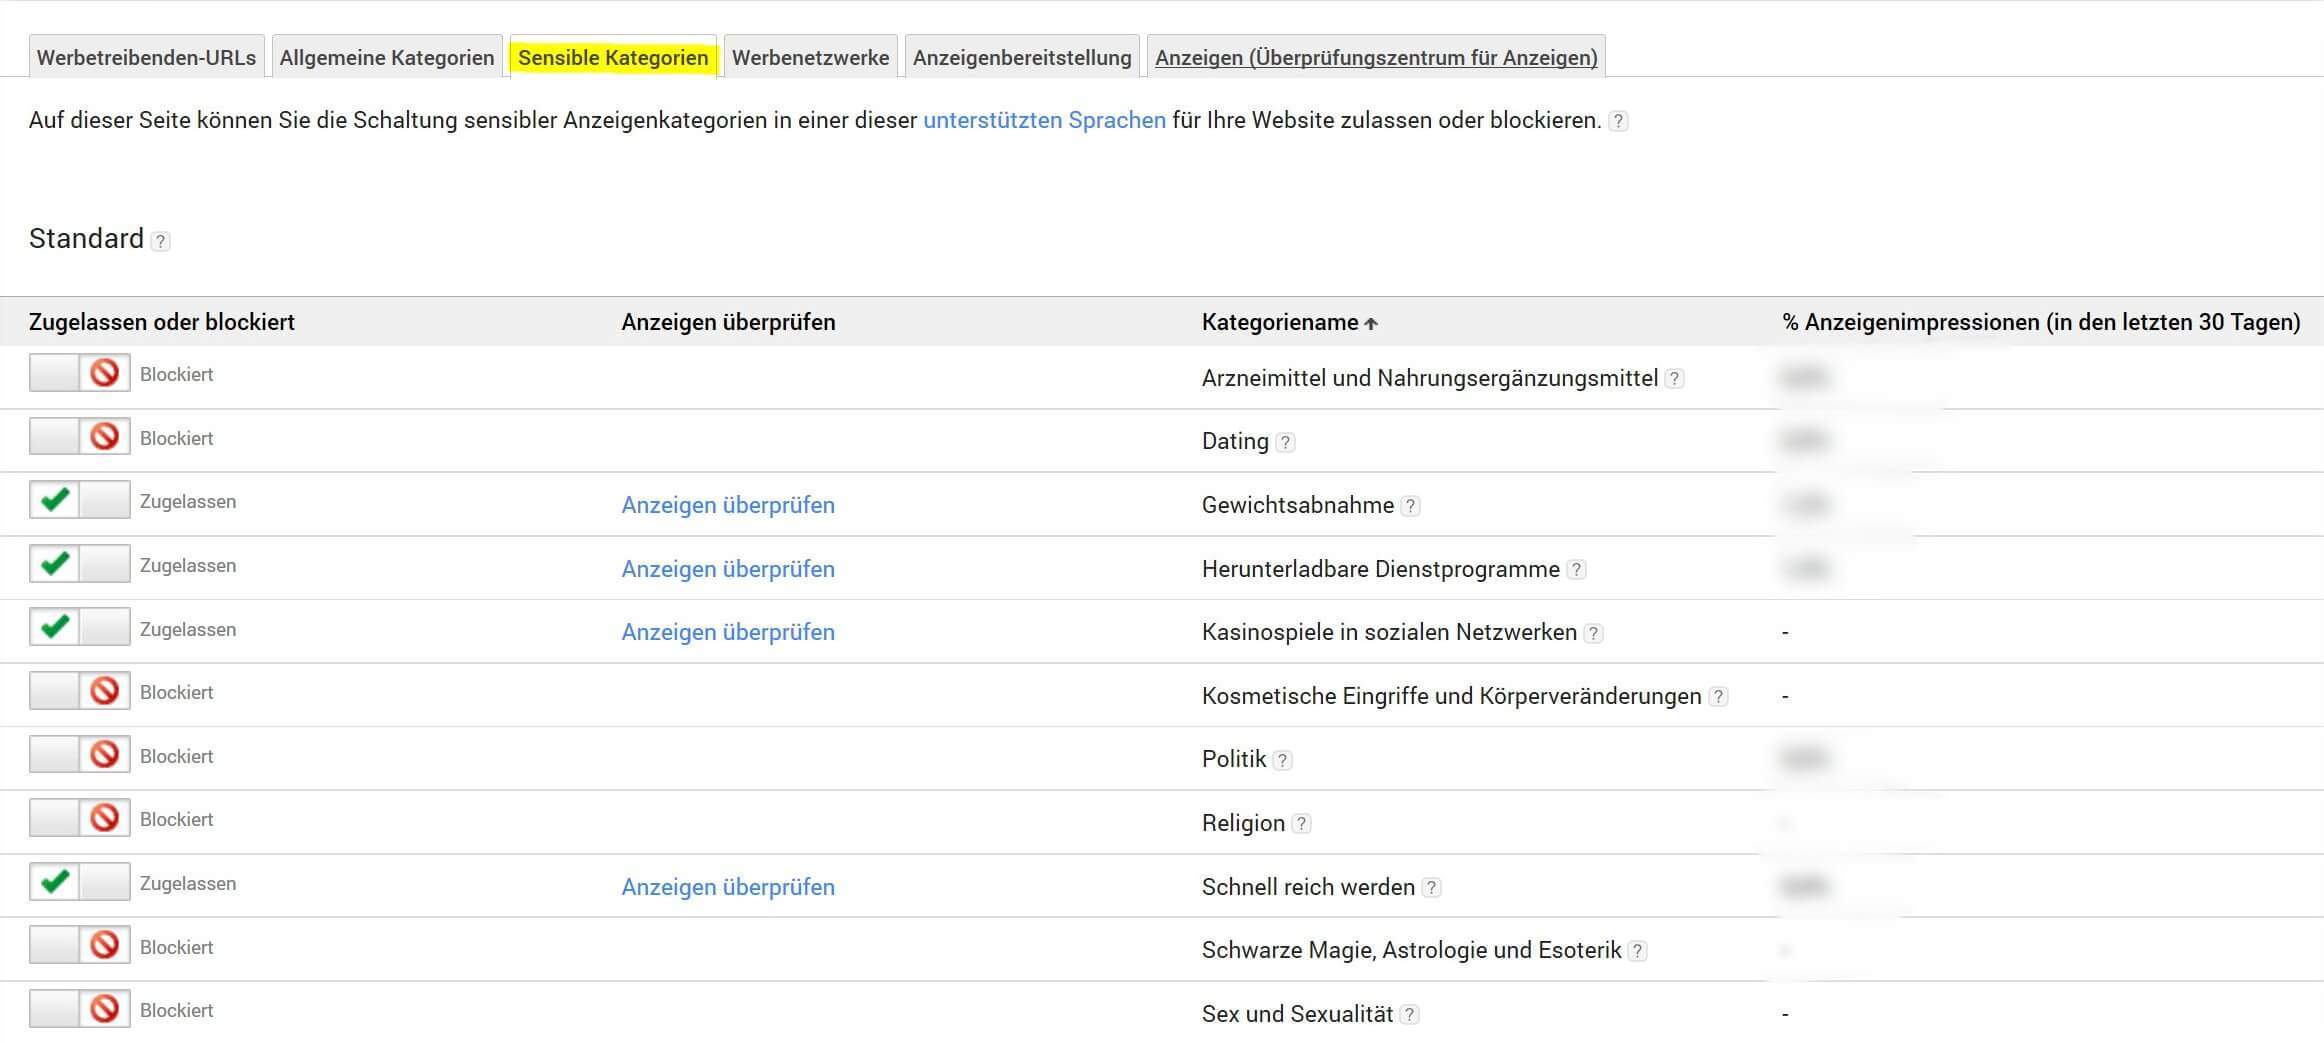Open help icon next to Religion
Screen dimensions: 2324x1043
(x=1300, y=824)
